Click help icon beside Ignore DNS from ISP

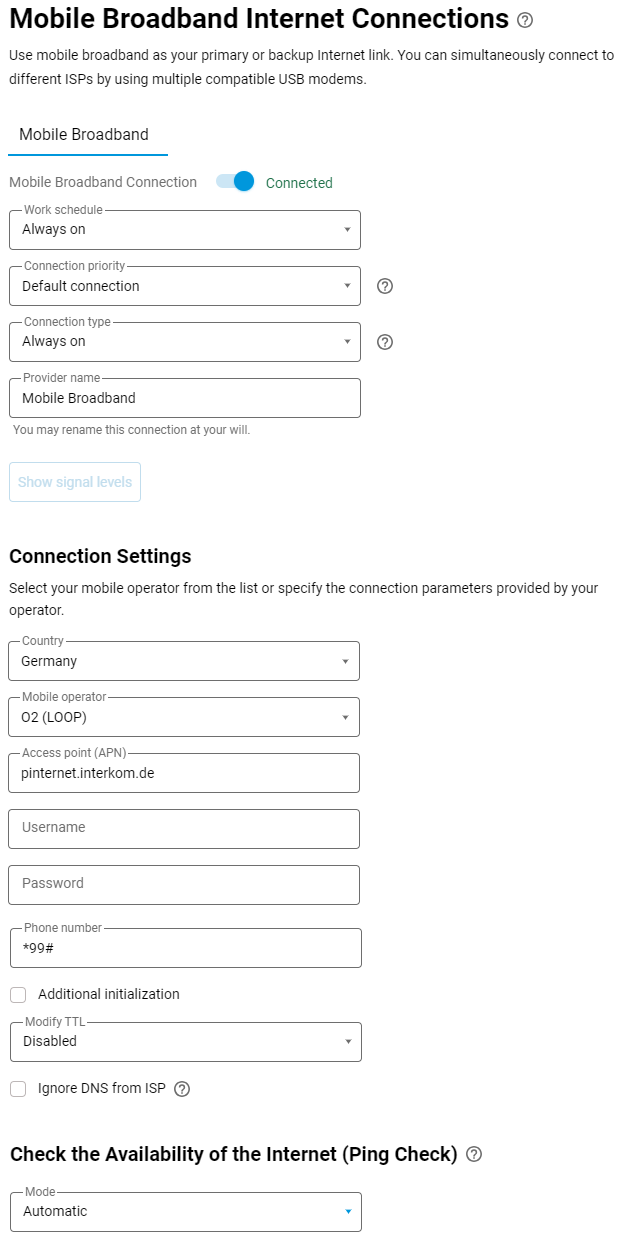click(x=182, y=1089)
